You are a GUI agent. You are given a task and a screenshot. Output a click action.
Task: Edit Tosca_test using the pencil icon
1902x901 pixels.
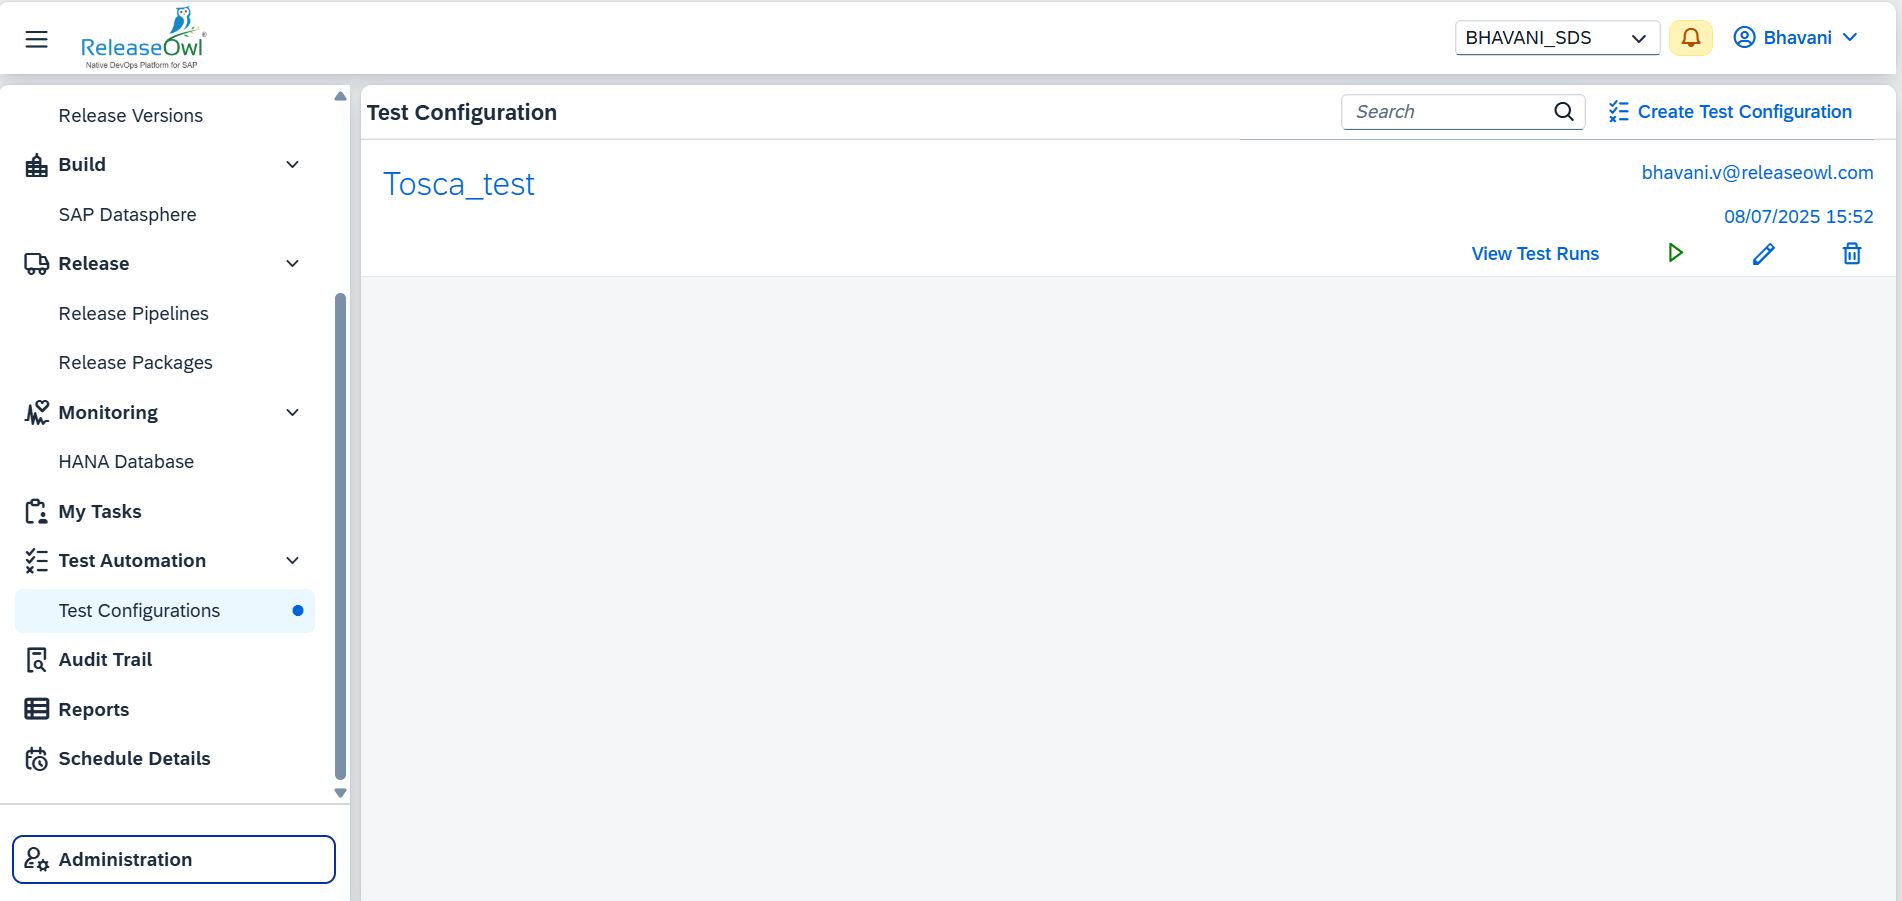1763,254
